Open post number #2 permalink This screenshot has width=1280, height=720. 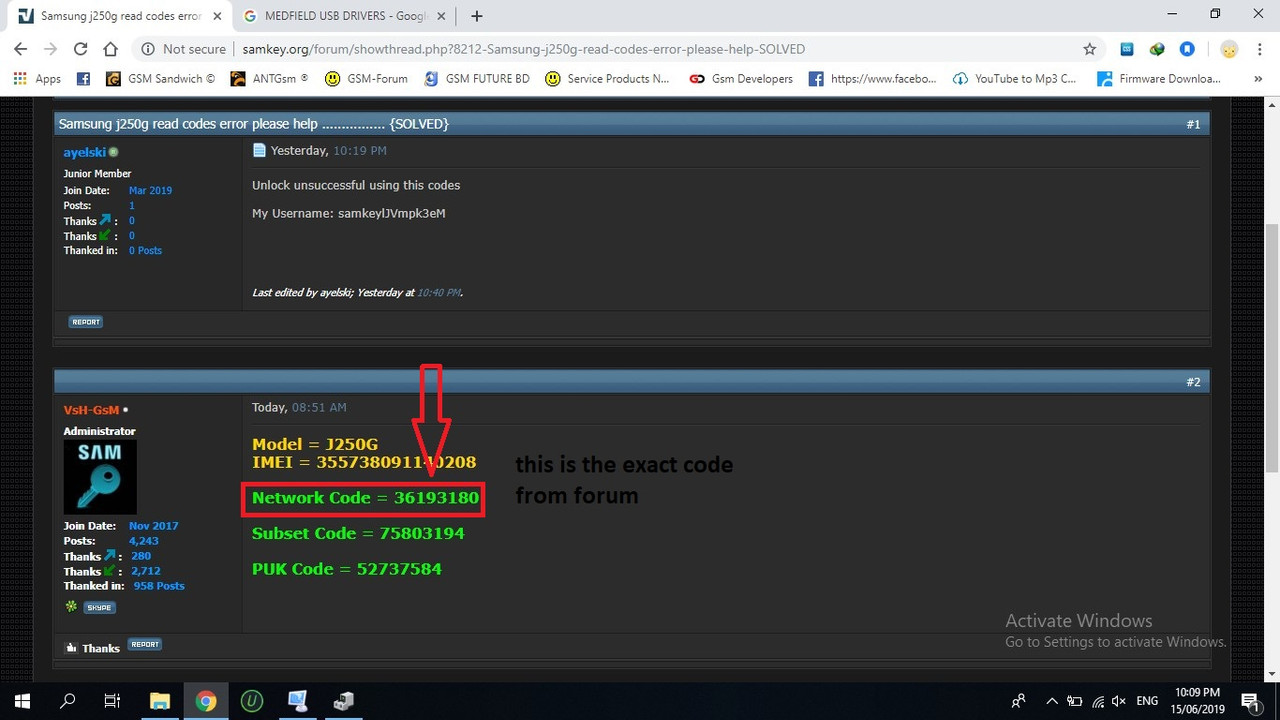[x=1193, y=382]
